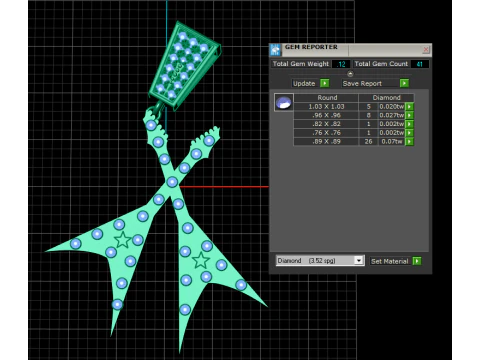The height and width of the screenshot is (360, 480).
Task: Collapse panel using small round arrow button
Action: coord(350,74)
